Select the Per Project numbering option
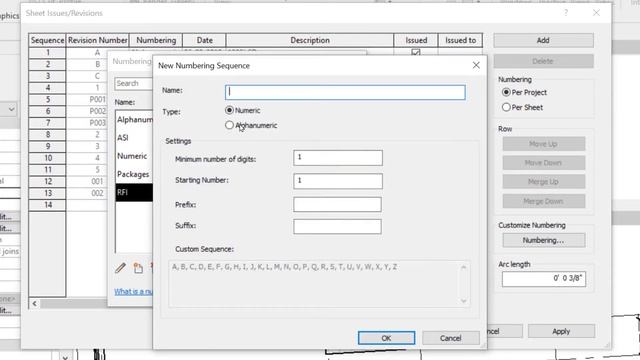The image size is (640, 360). pyautogui.click(x=506, y=92)
